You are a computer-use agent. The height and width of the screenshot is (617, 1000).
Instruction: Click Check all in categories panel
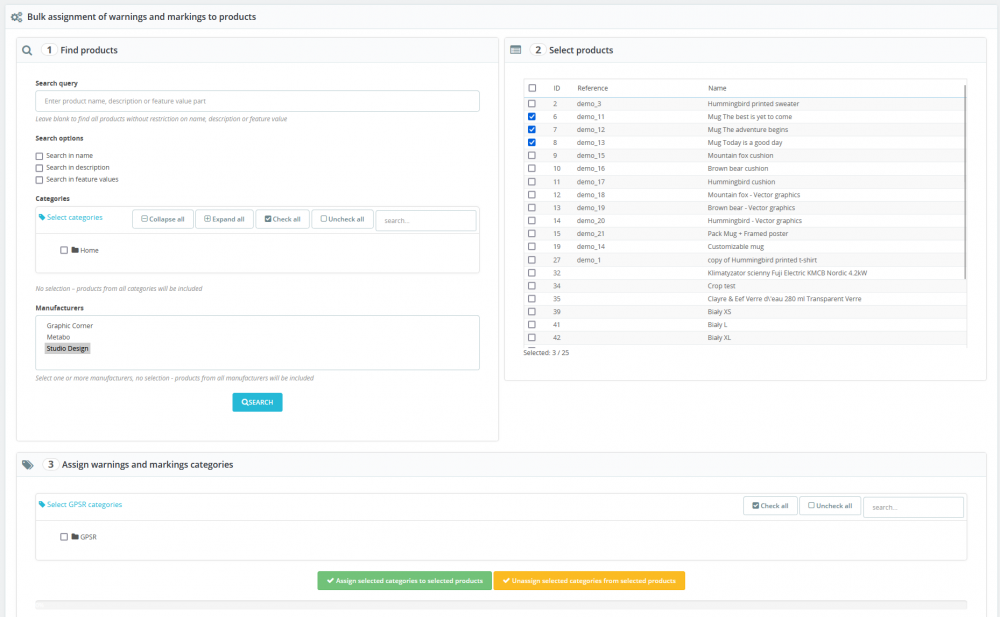[x=283, y=219]
